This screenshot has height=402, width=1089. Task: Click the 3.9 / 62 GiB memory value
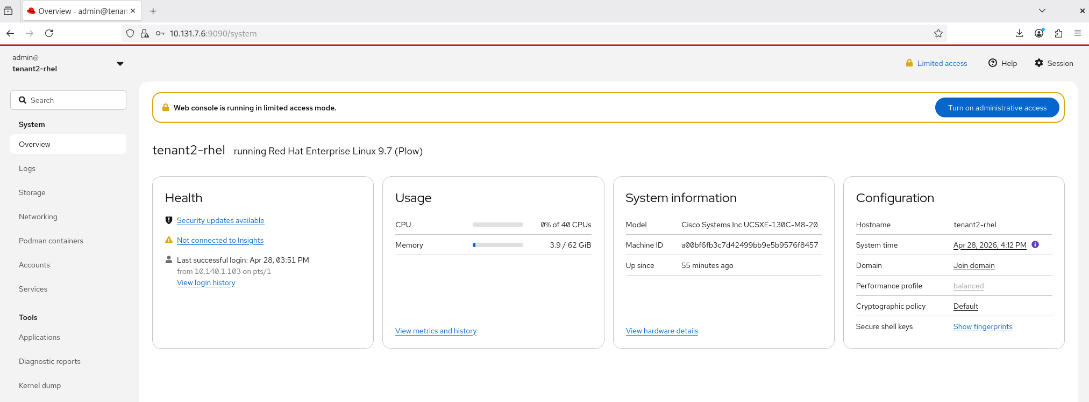pos(570,245)
